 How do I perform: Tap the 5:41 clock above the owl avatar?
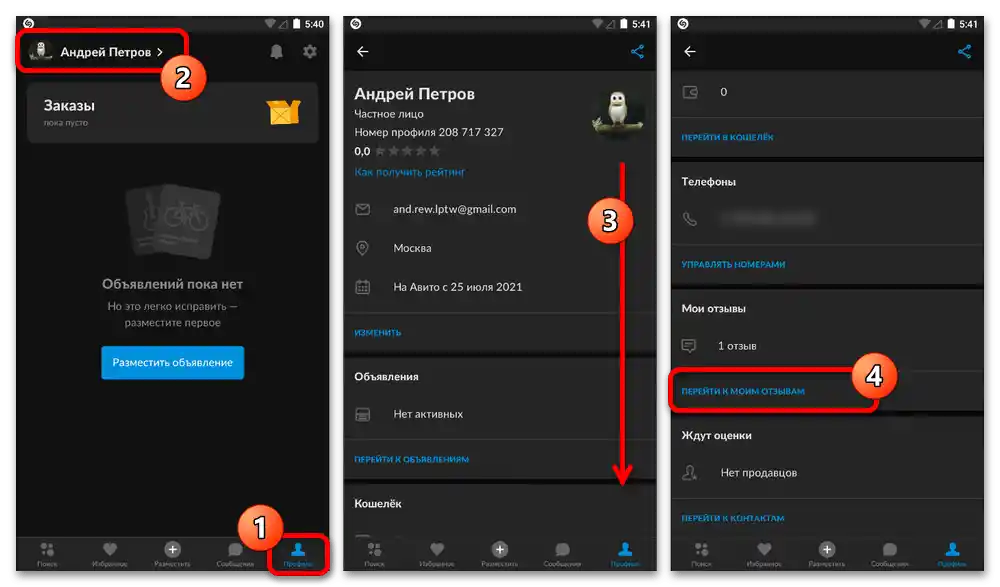pos(641,24)
